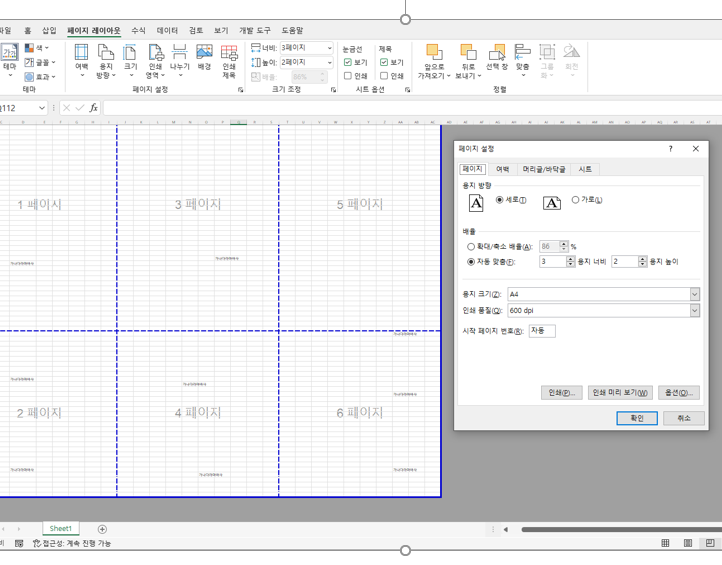Viewport: 722px width, 565px height.
Task: Select 세로 (Portrait) orientation radio
Action: 499,200
